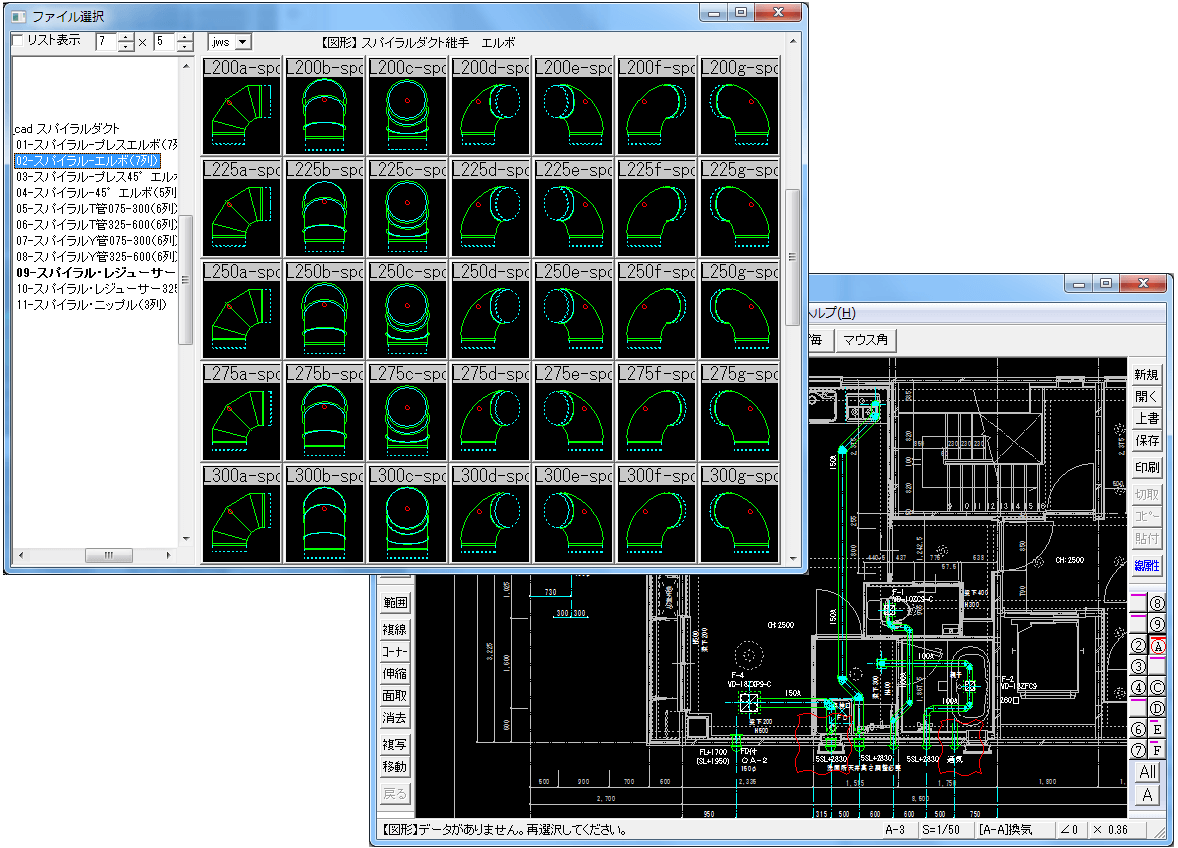Click the 移動 (move) tool button
Viewport: 1178px width, 848px height.
click(x=395, y=767)
